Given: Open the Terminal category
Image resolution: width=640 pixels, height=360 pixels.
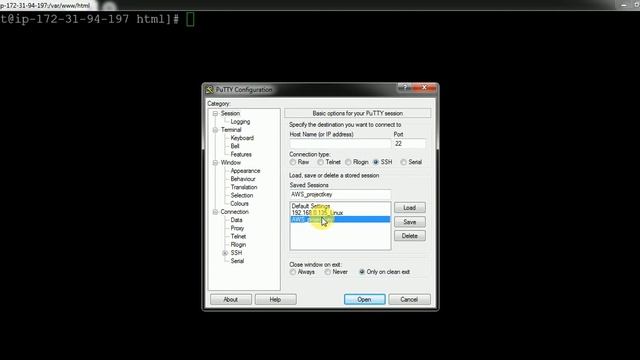Looking at the screenshot, I should coord(231,130).
